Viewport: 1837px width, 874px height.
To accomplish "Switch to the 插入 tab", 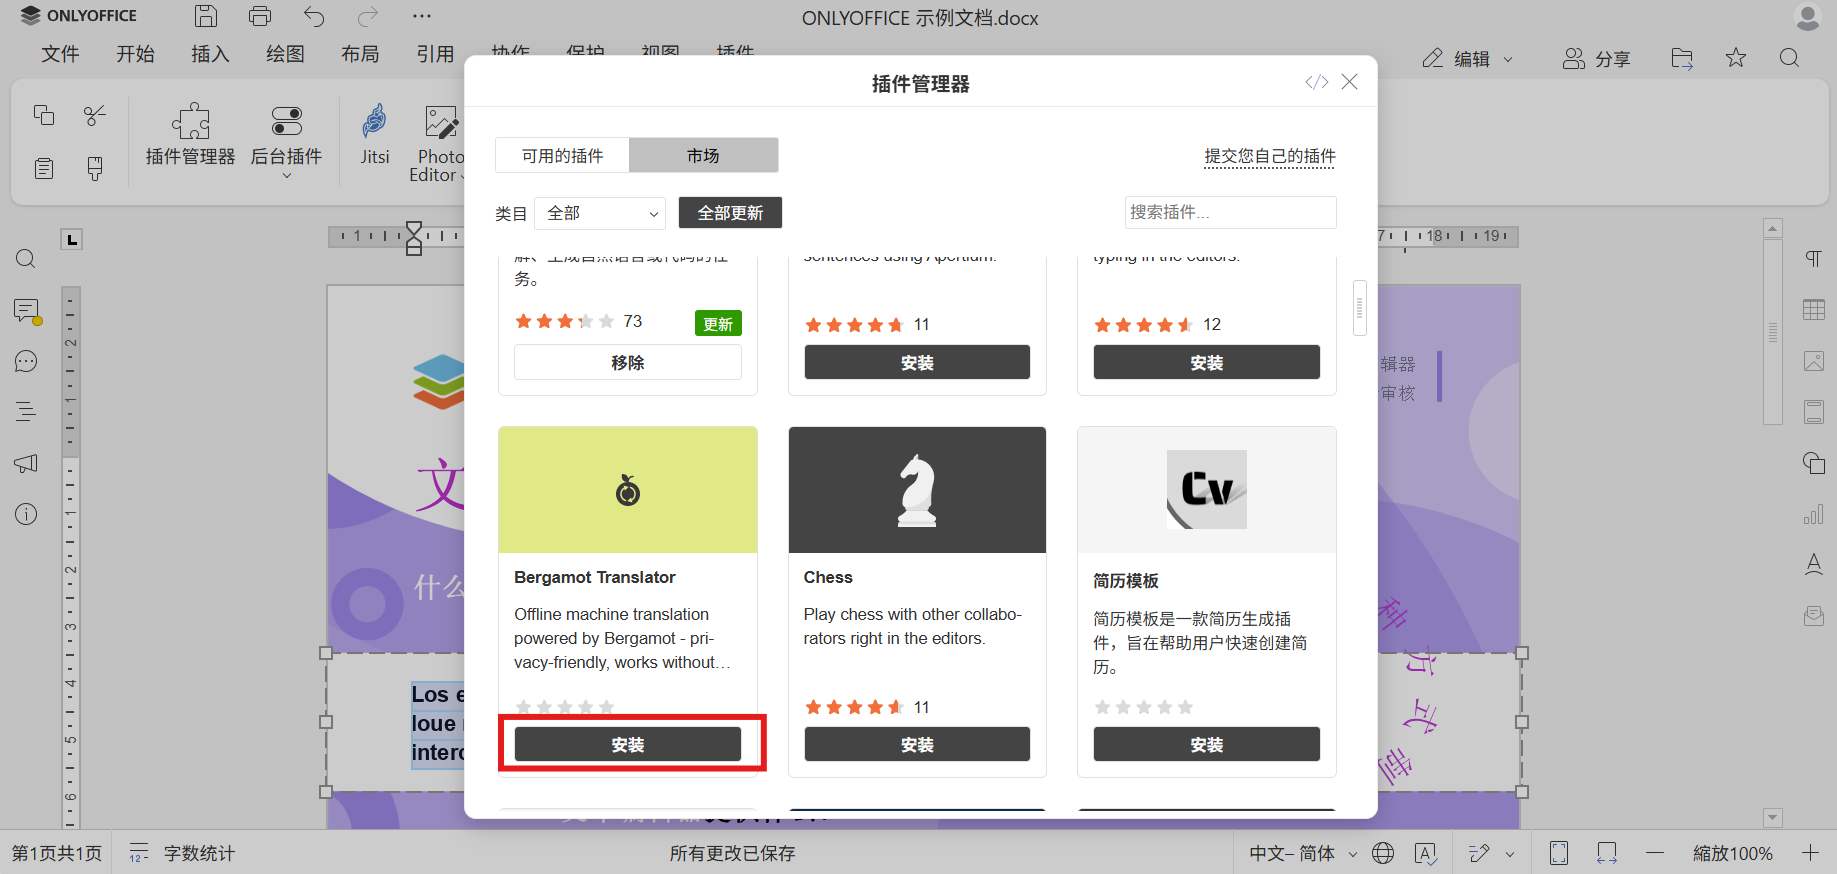I will coord(210,54).
